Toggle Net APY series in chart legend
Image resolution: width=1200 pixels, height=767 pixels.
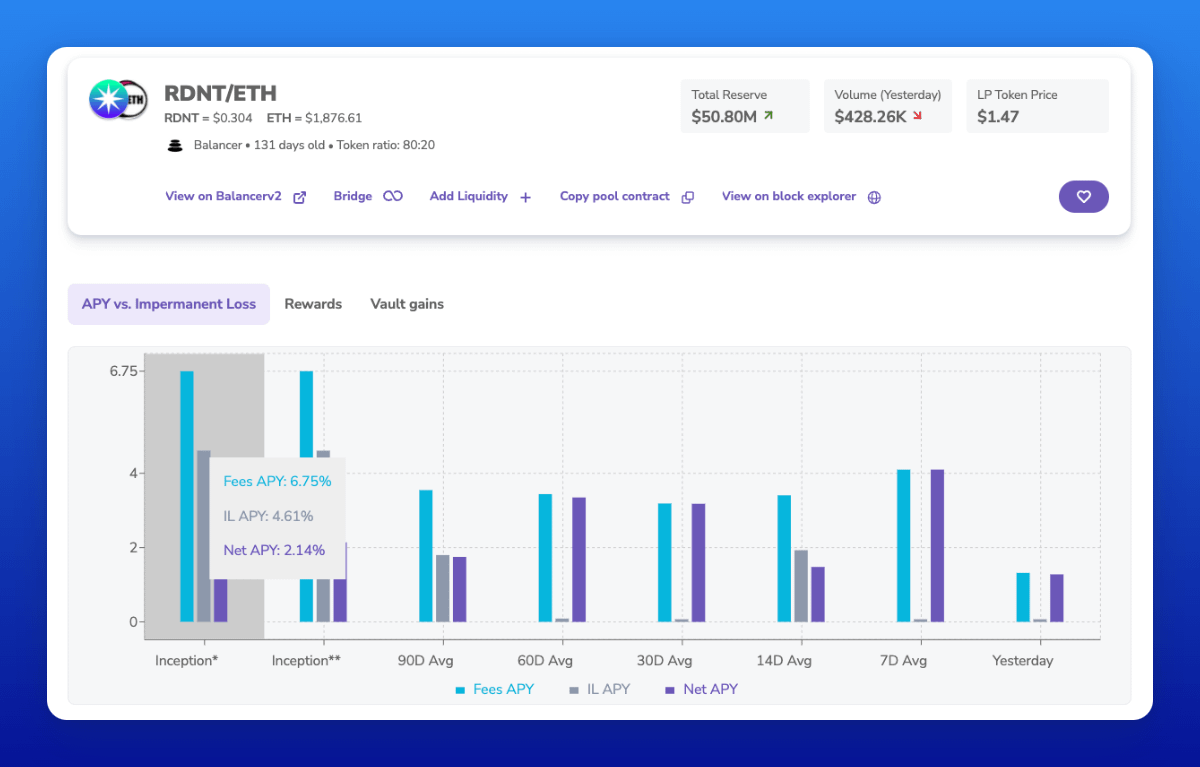(701, 689)
